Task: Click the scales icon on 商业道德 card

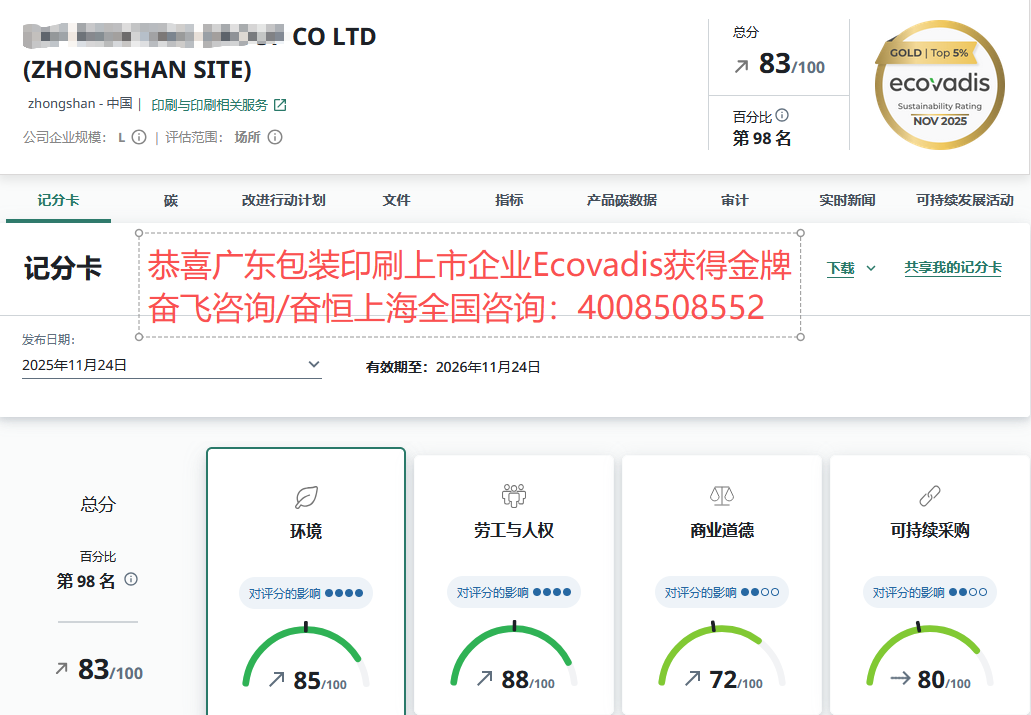Action: [x=721, y=495]
